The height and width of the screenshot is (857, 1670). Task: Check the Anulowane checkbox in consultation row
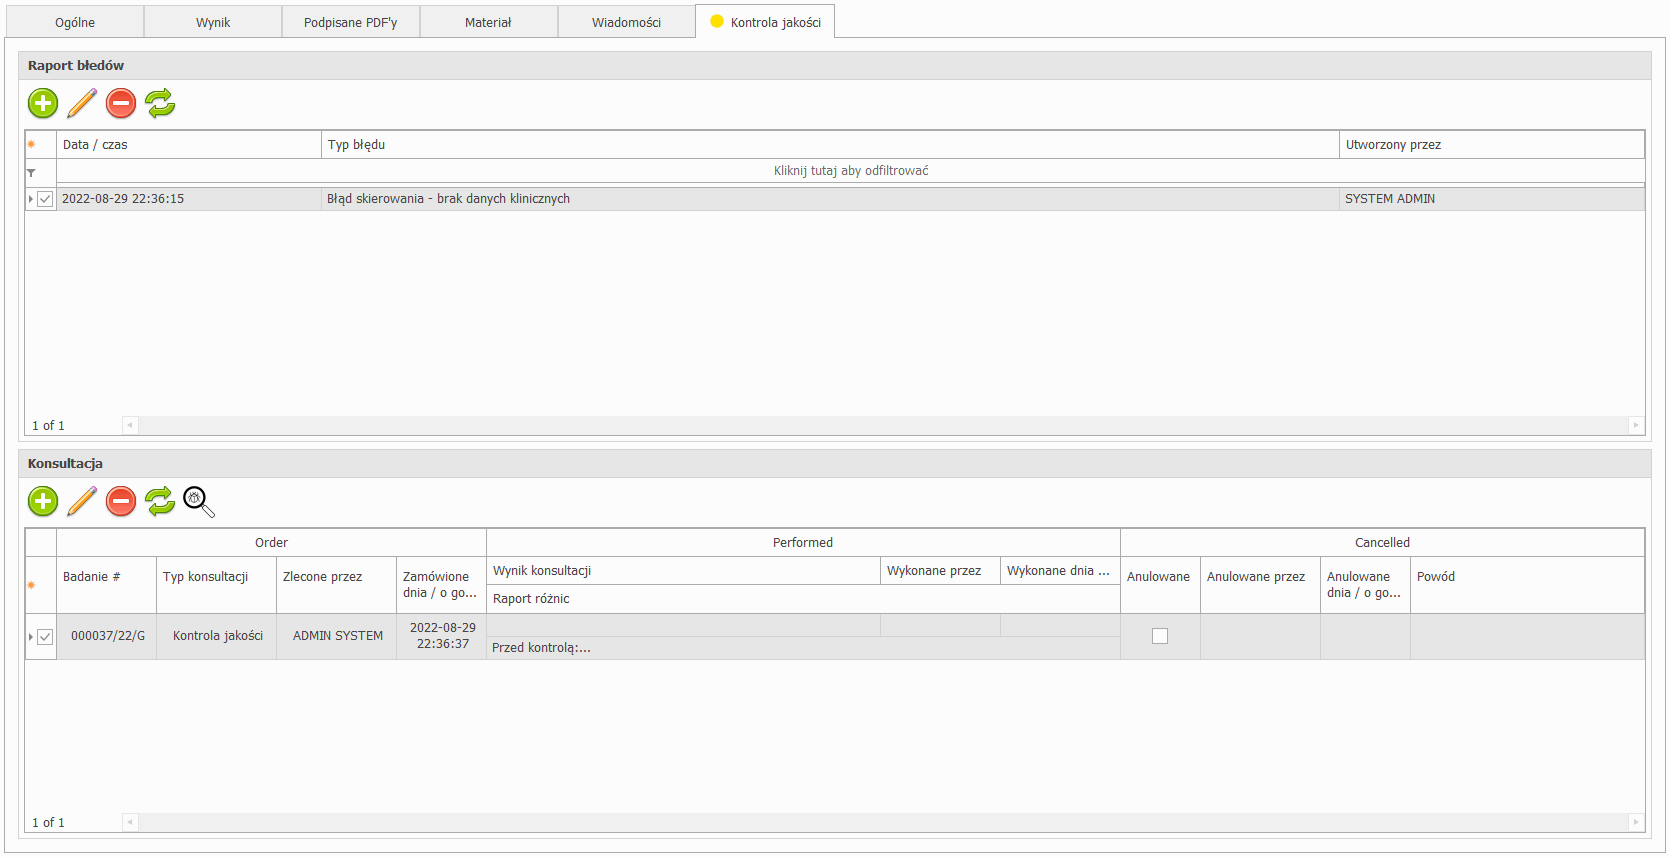point(1160,636)
